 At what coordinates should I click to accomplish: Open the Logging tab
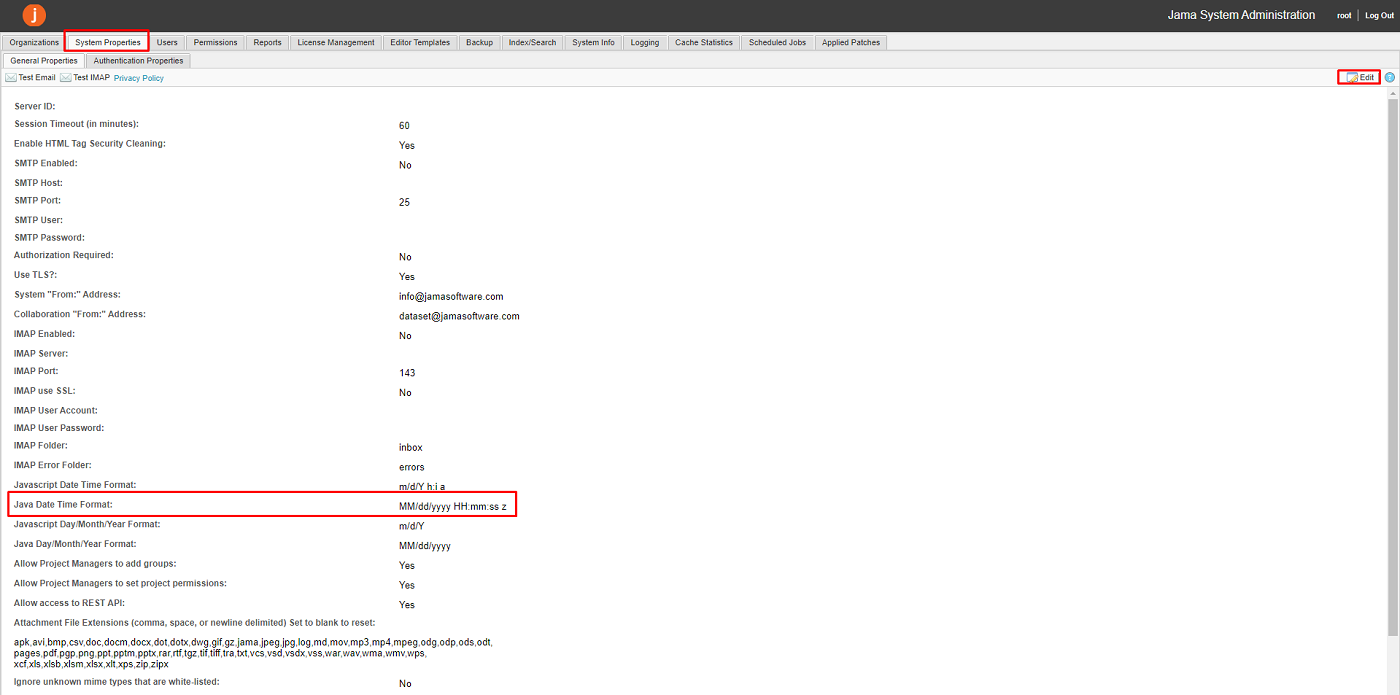click(x=645, y=42)
